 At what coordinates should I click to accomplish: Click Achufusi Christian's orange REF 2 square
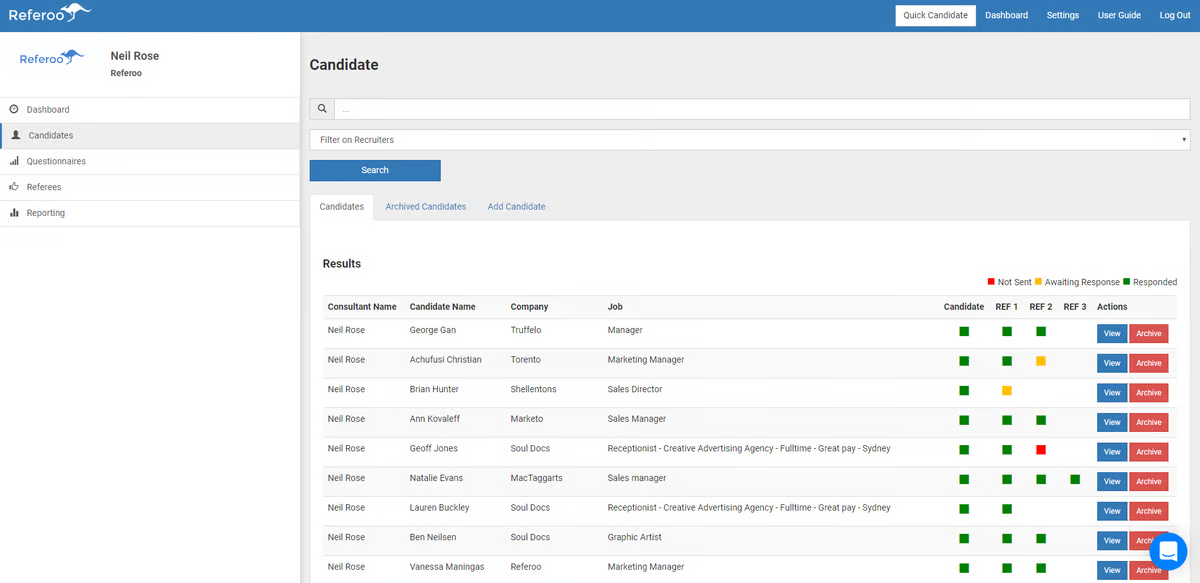click(x=1041, y=361)
